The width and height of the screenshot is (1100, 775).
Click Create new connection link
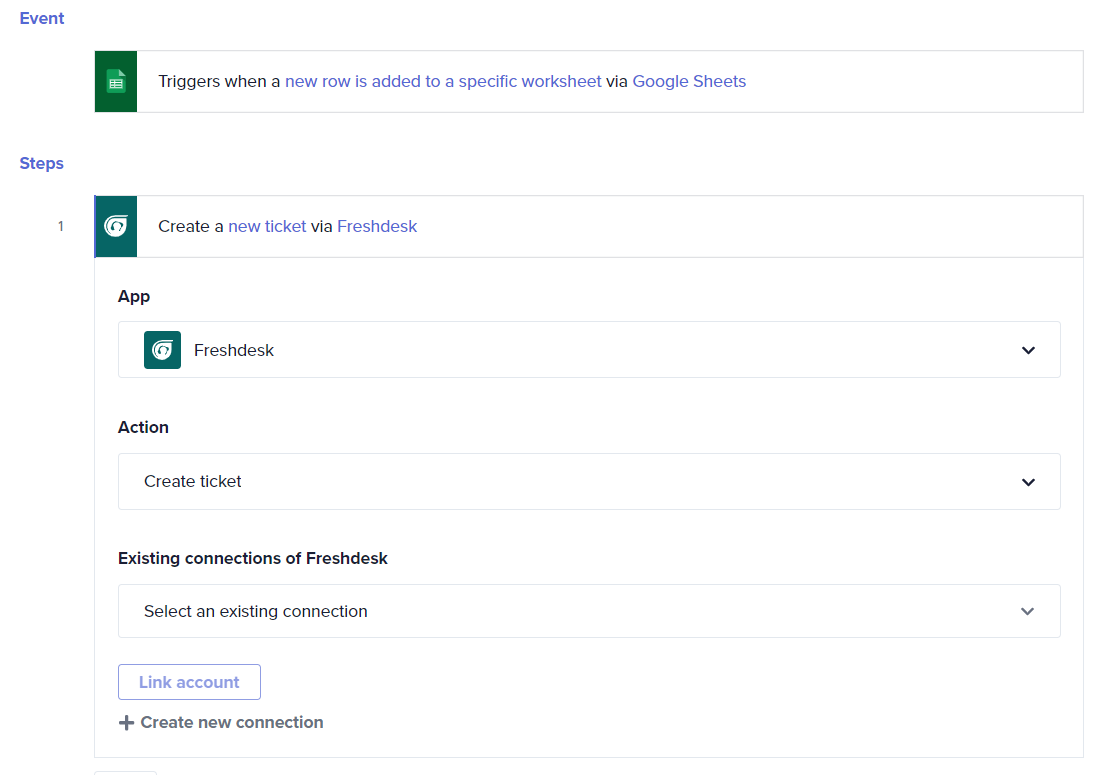(232, 722)
